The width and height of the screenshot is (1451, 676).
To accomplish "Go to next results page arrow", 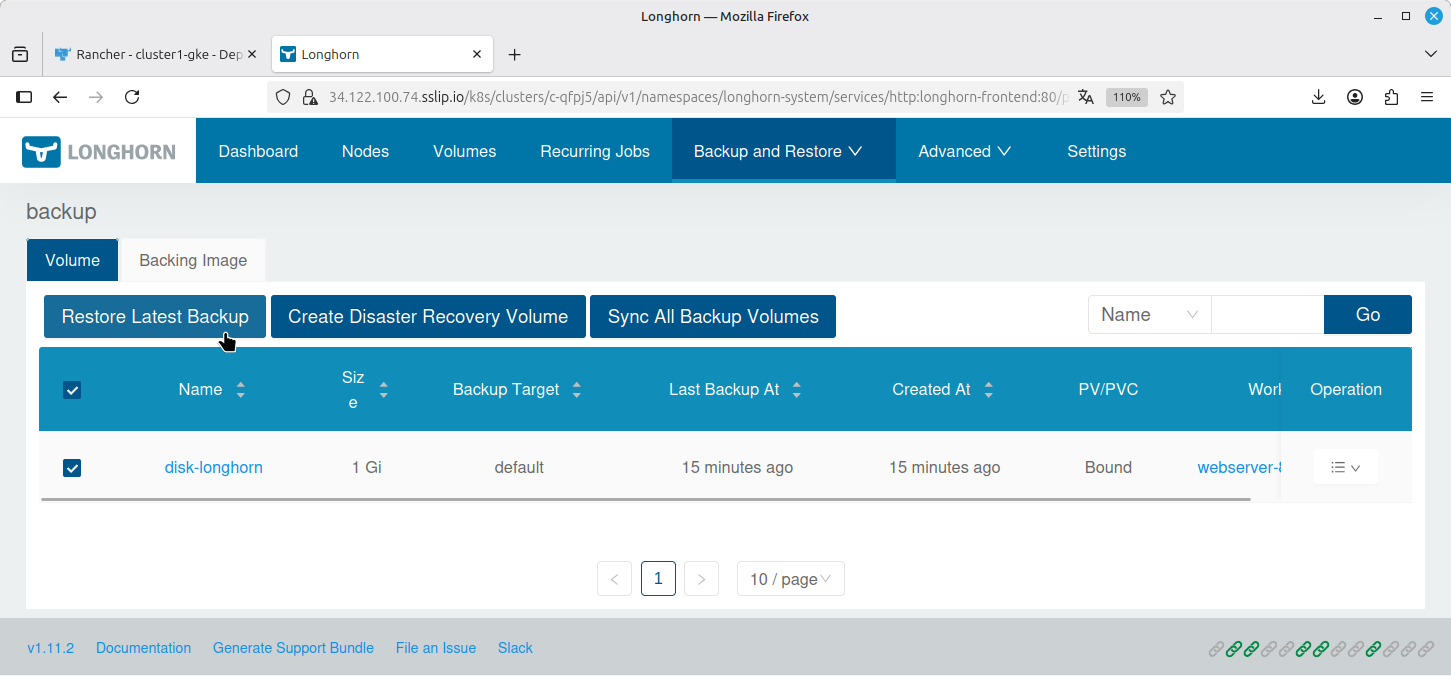I will (701, 579).
